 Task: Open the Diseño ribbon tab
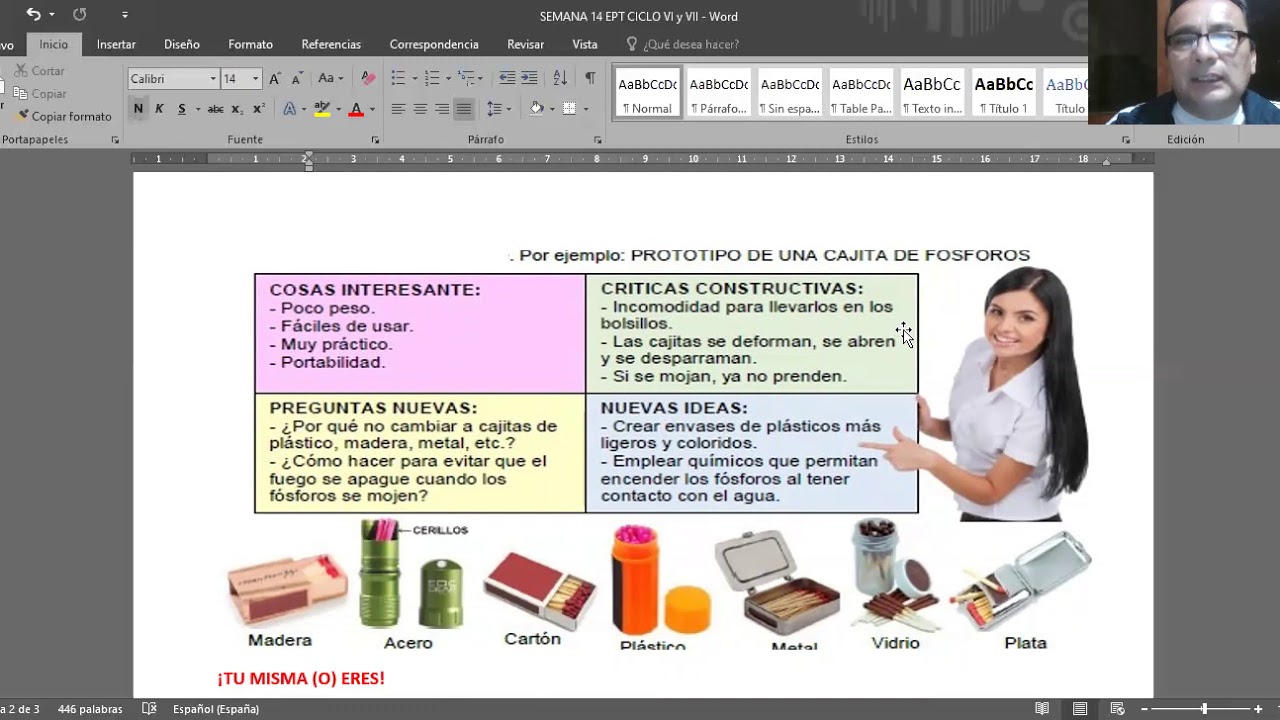click(182, 44)
